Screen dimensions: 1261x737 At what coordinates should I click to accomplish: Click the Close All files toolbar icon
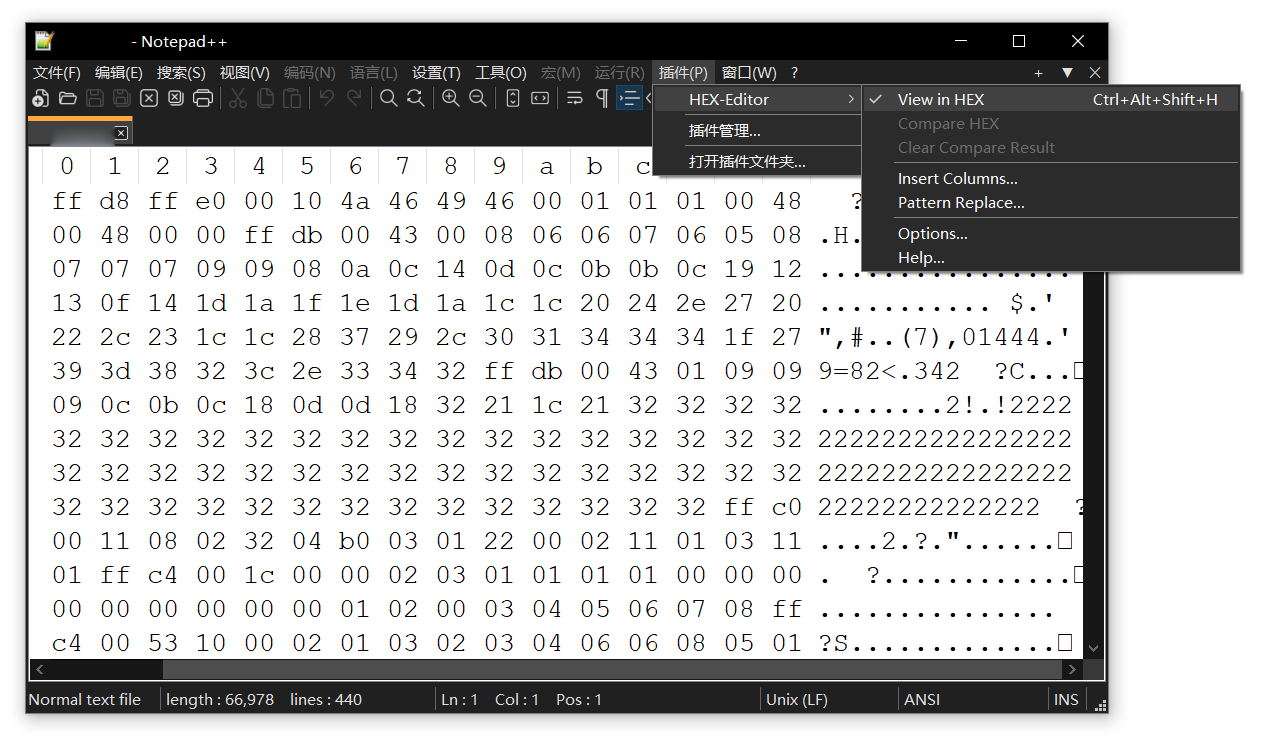[176, 98]
